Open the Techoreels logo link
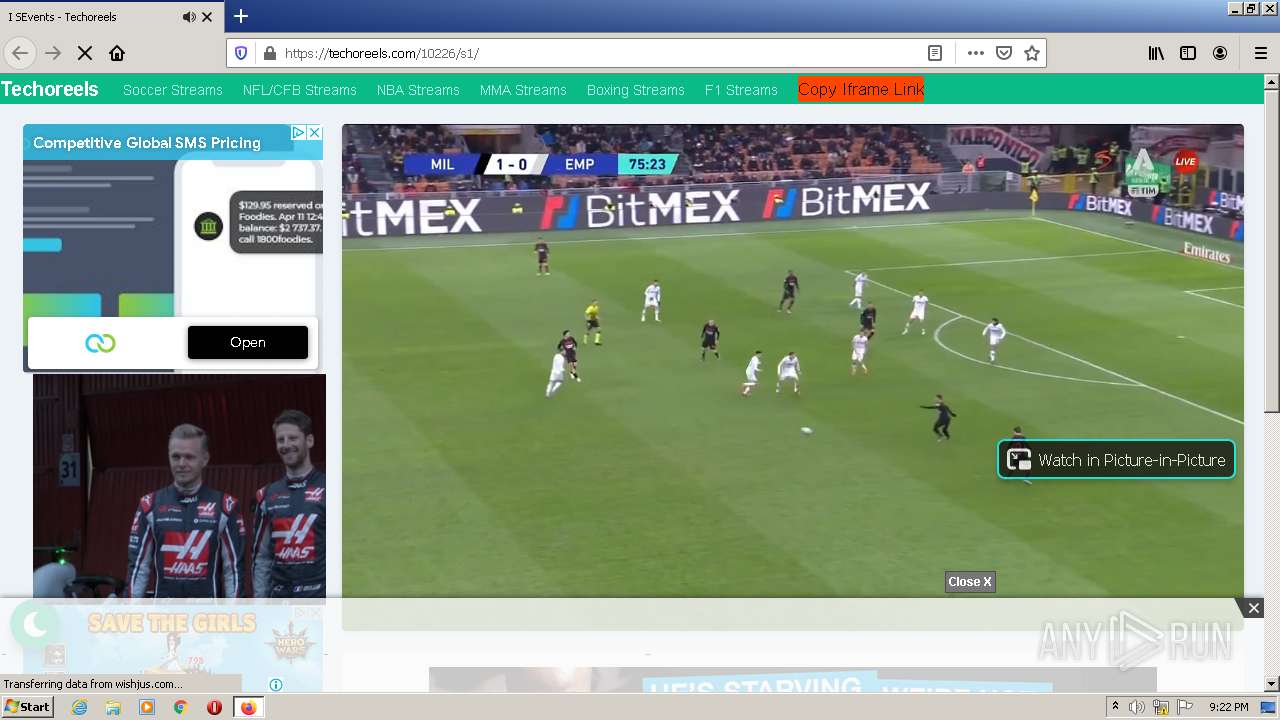The width and height of the screenshot is (1280, 720). click(x=50, y=89)
